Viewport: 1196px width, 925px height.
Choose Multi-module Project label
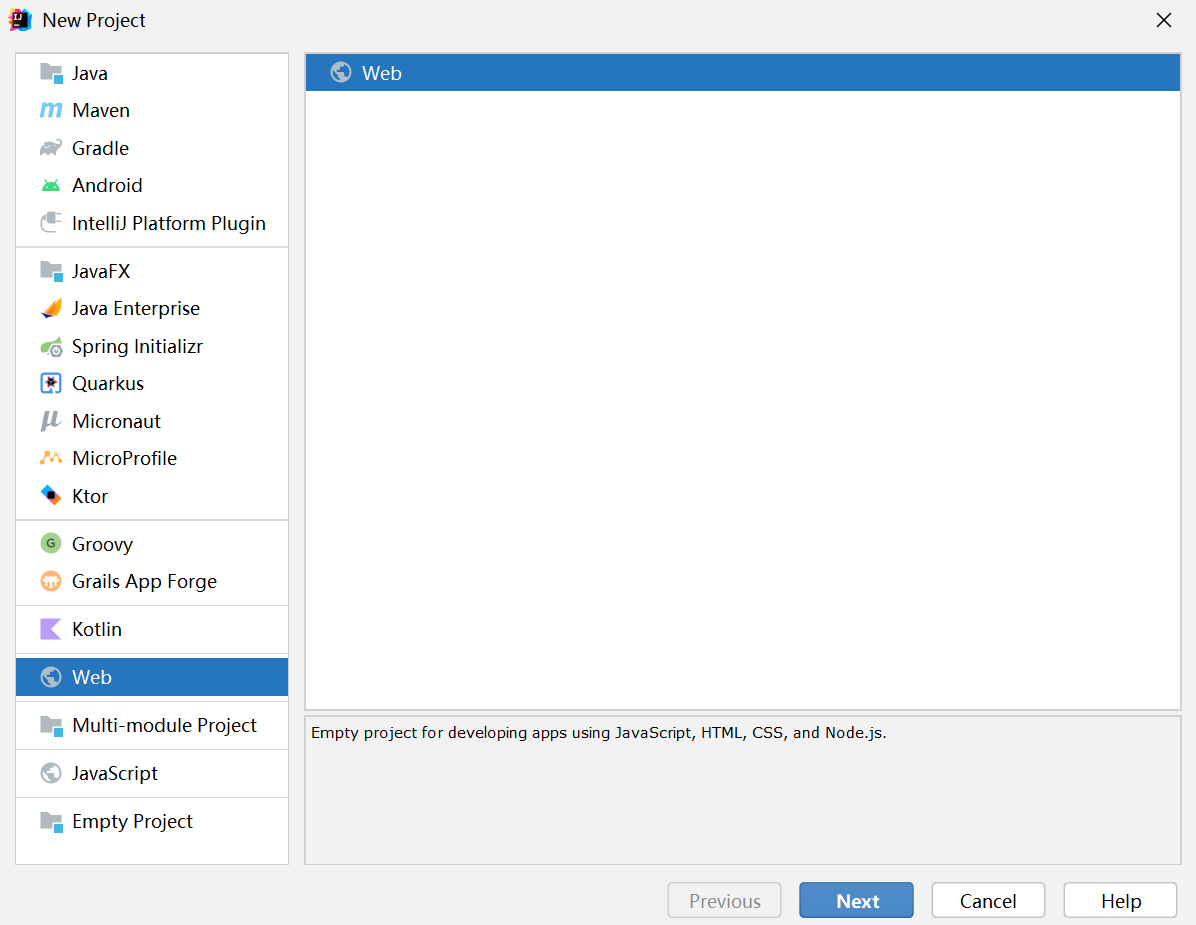[x=165, y=725]
